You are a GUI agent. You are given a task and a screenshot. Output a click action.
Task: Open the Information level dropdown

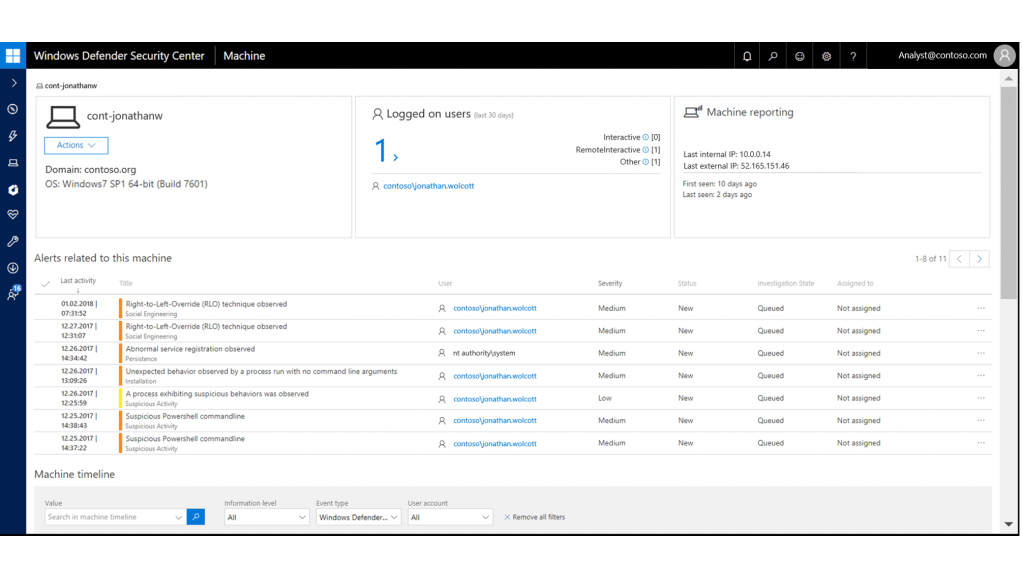(266, 517)
